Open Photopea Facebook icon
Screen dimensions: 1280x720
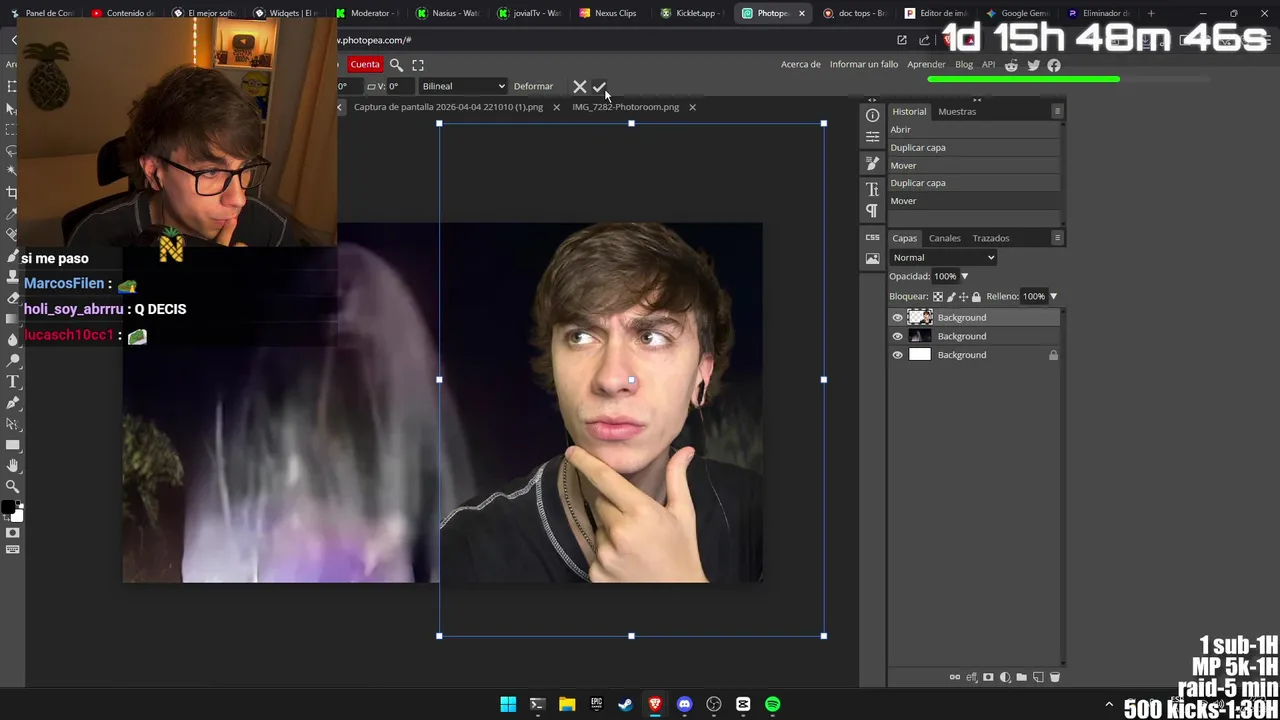[1054, 65]
